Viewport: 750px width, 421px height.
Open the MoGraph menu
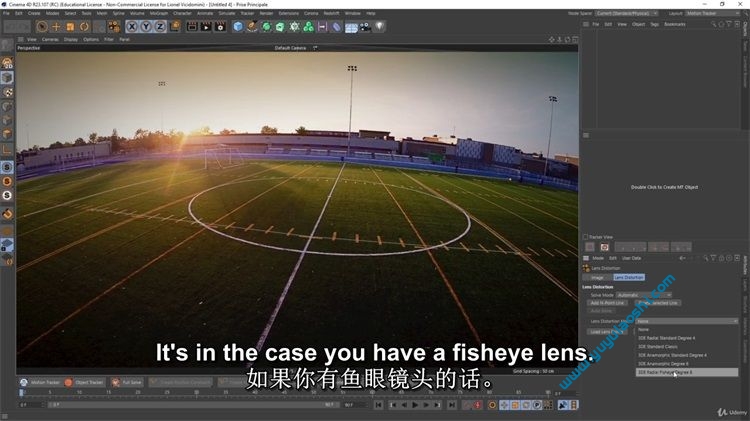(159, 13)
